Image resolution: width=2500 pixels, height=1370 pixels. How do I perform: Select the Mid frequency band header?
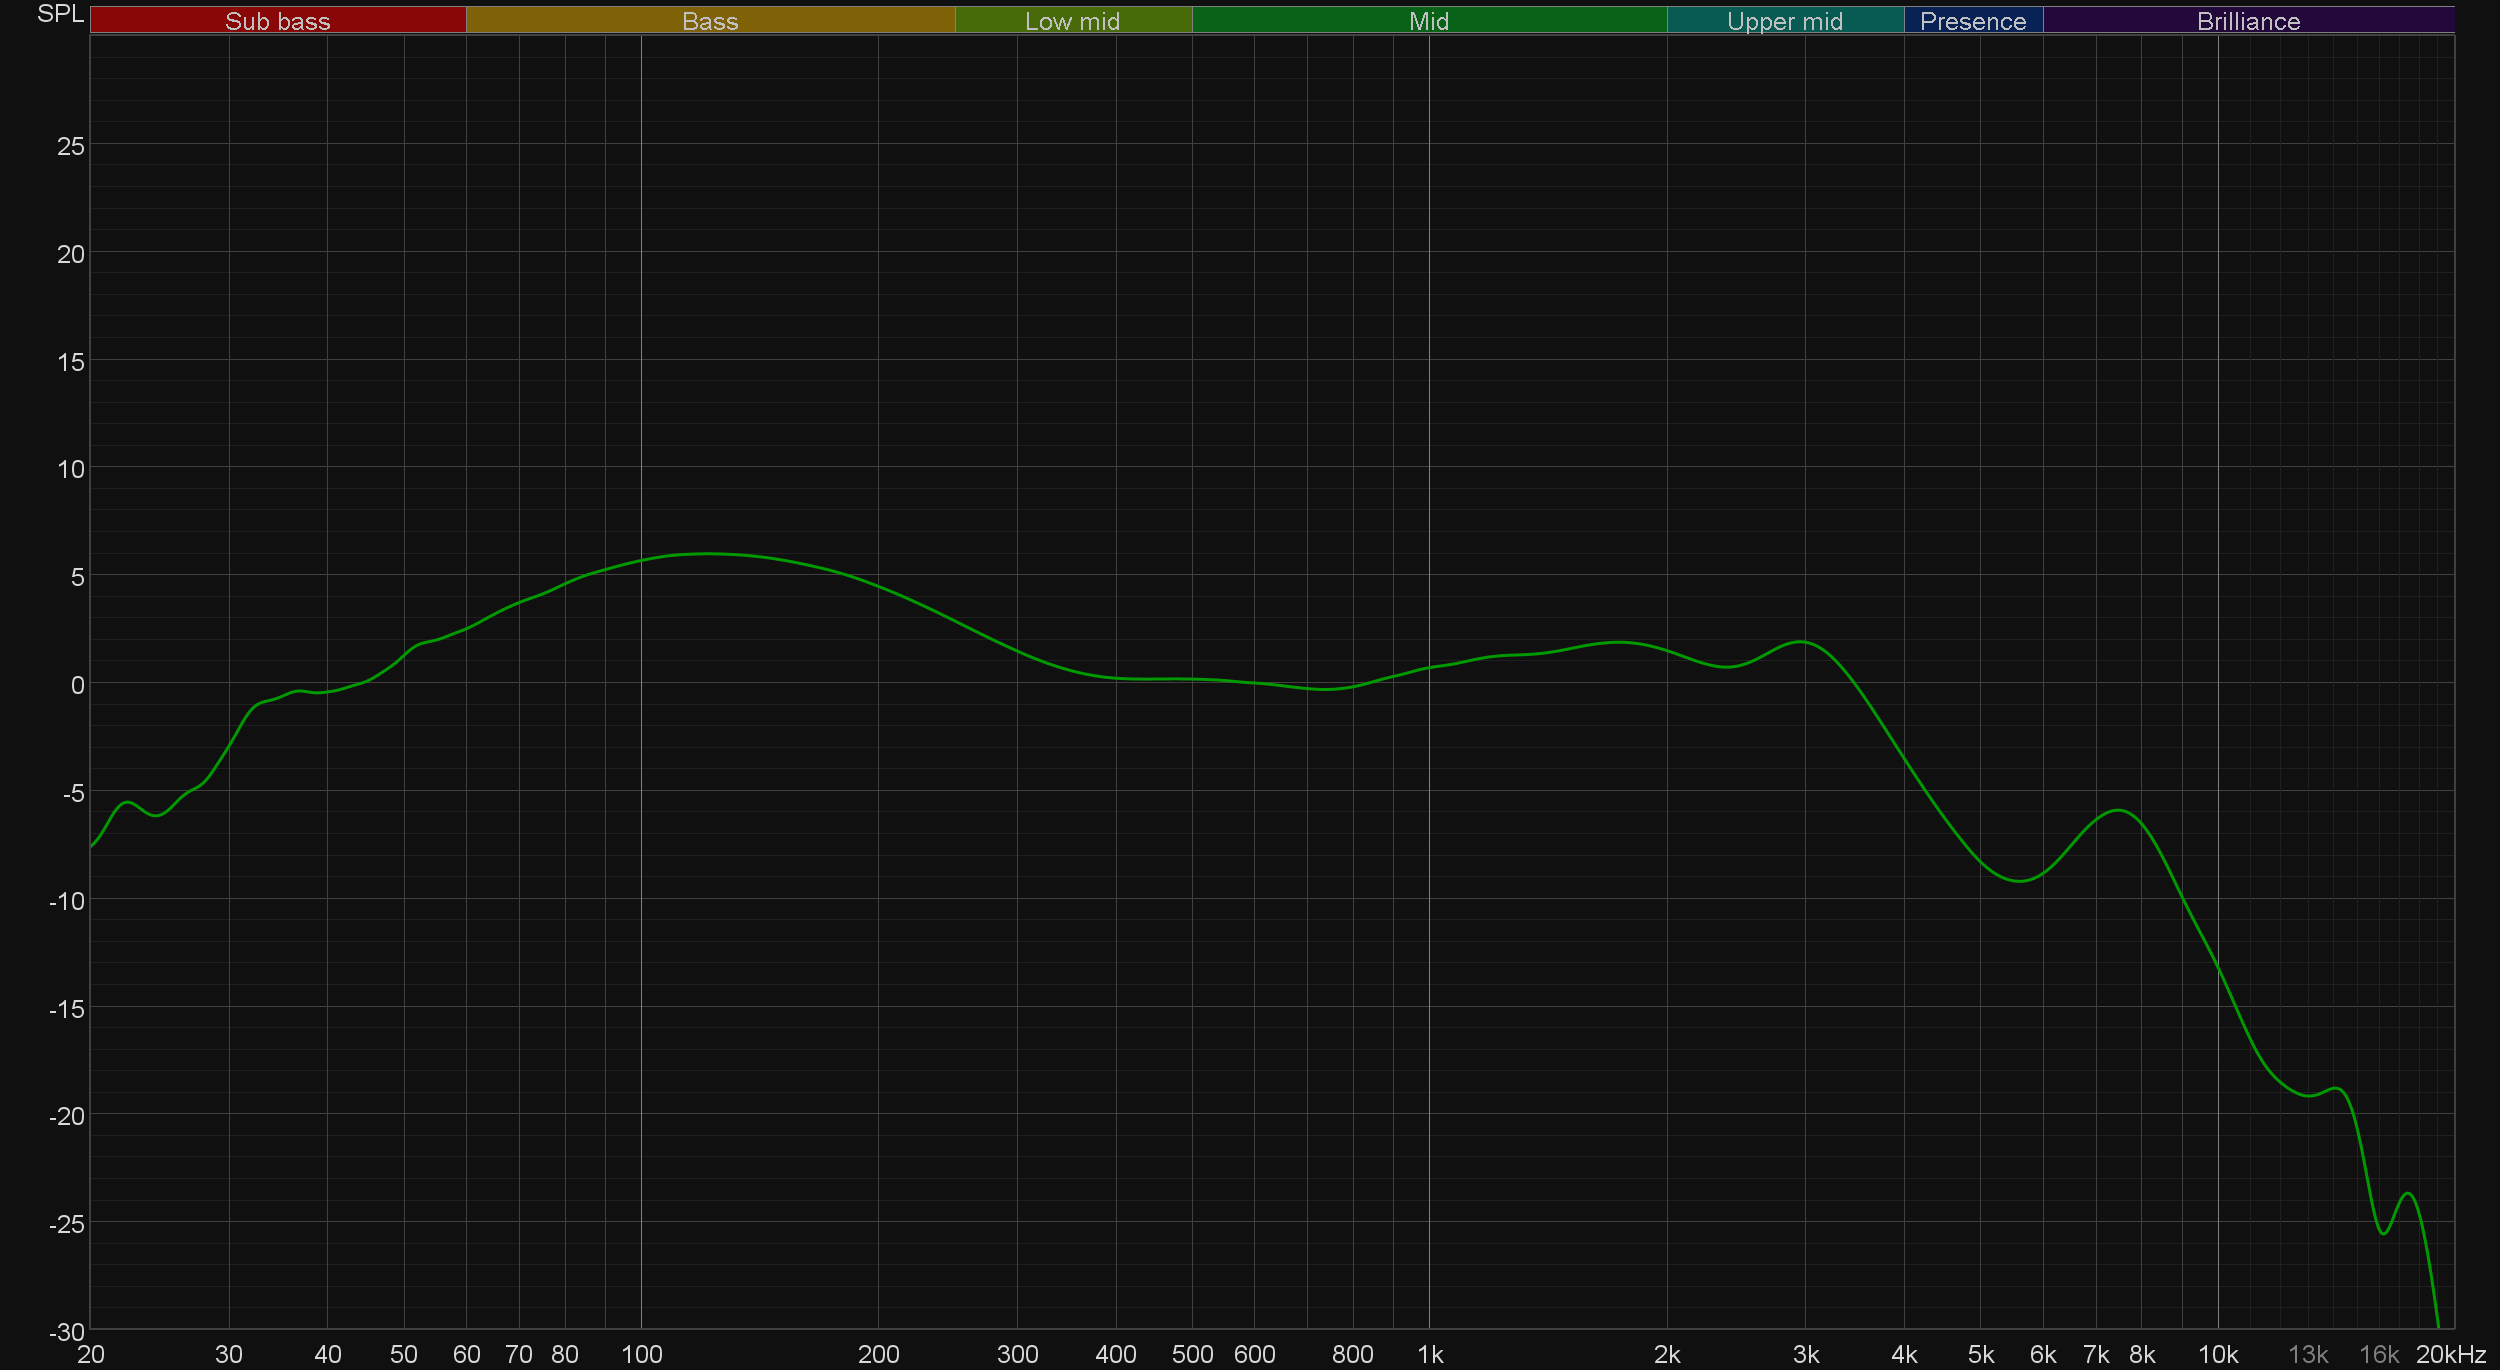pyautogui.click(x=1428, y=21)
